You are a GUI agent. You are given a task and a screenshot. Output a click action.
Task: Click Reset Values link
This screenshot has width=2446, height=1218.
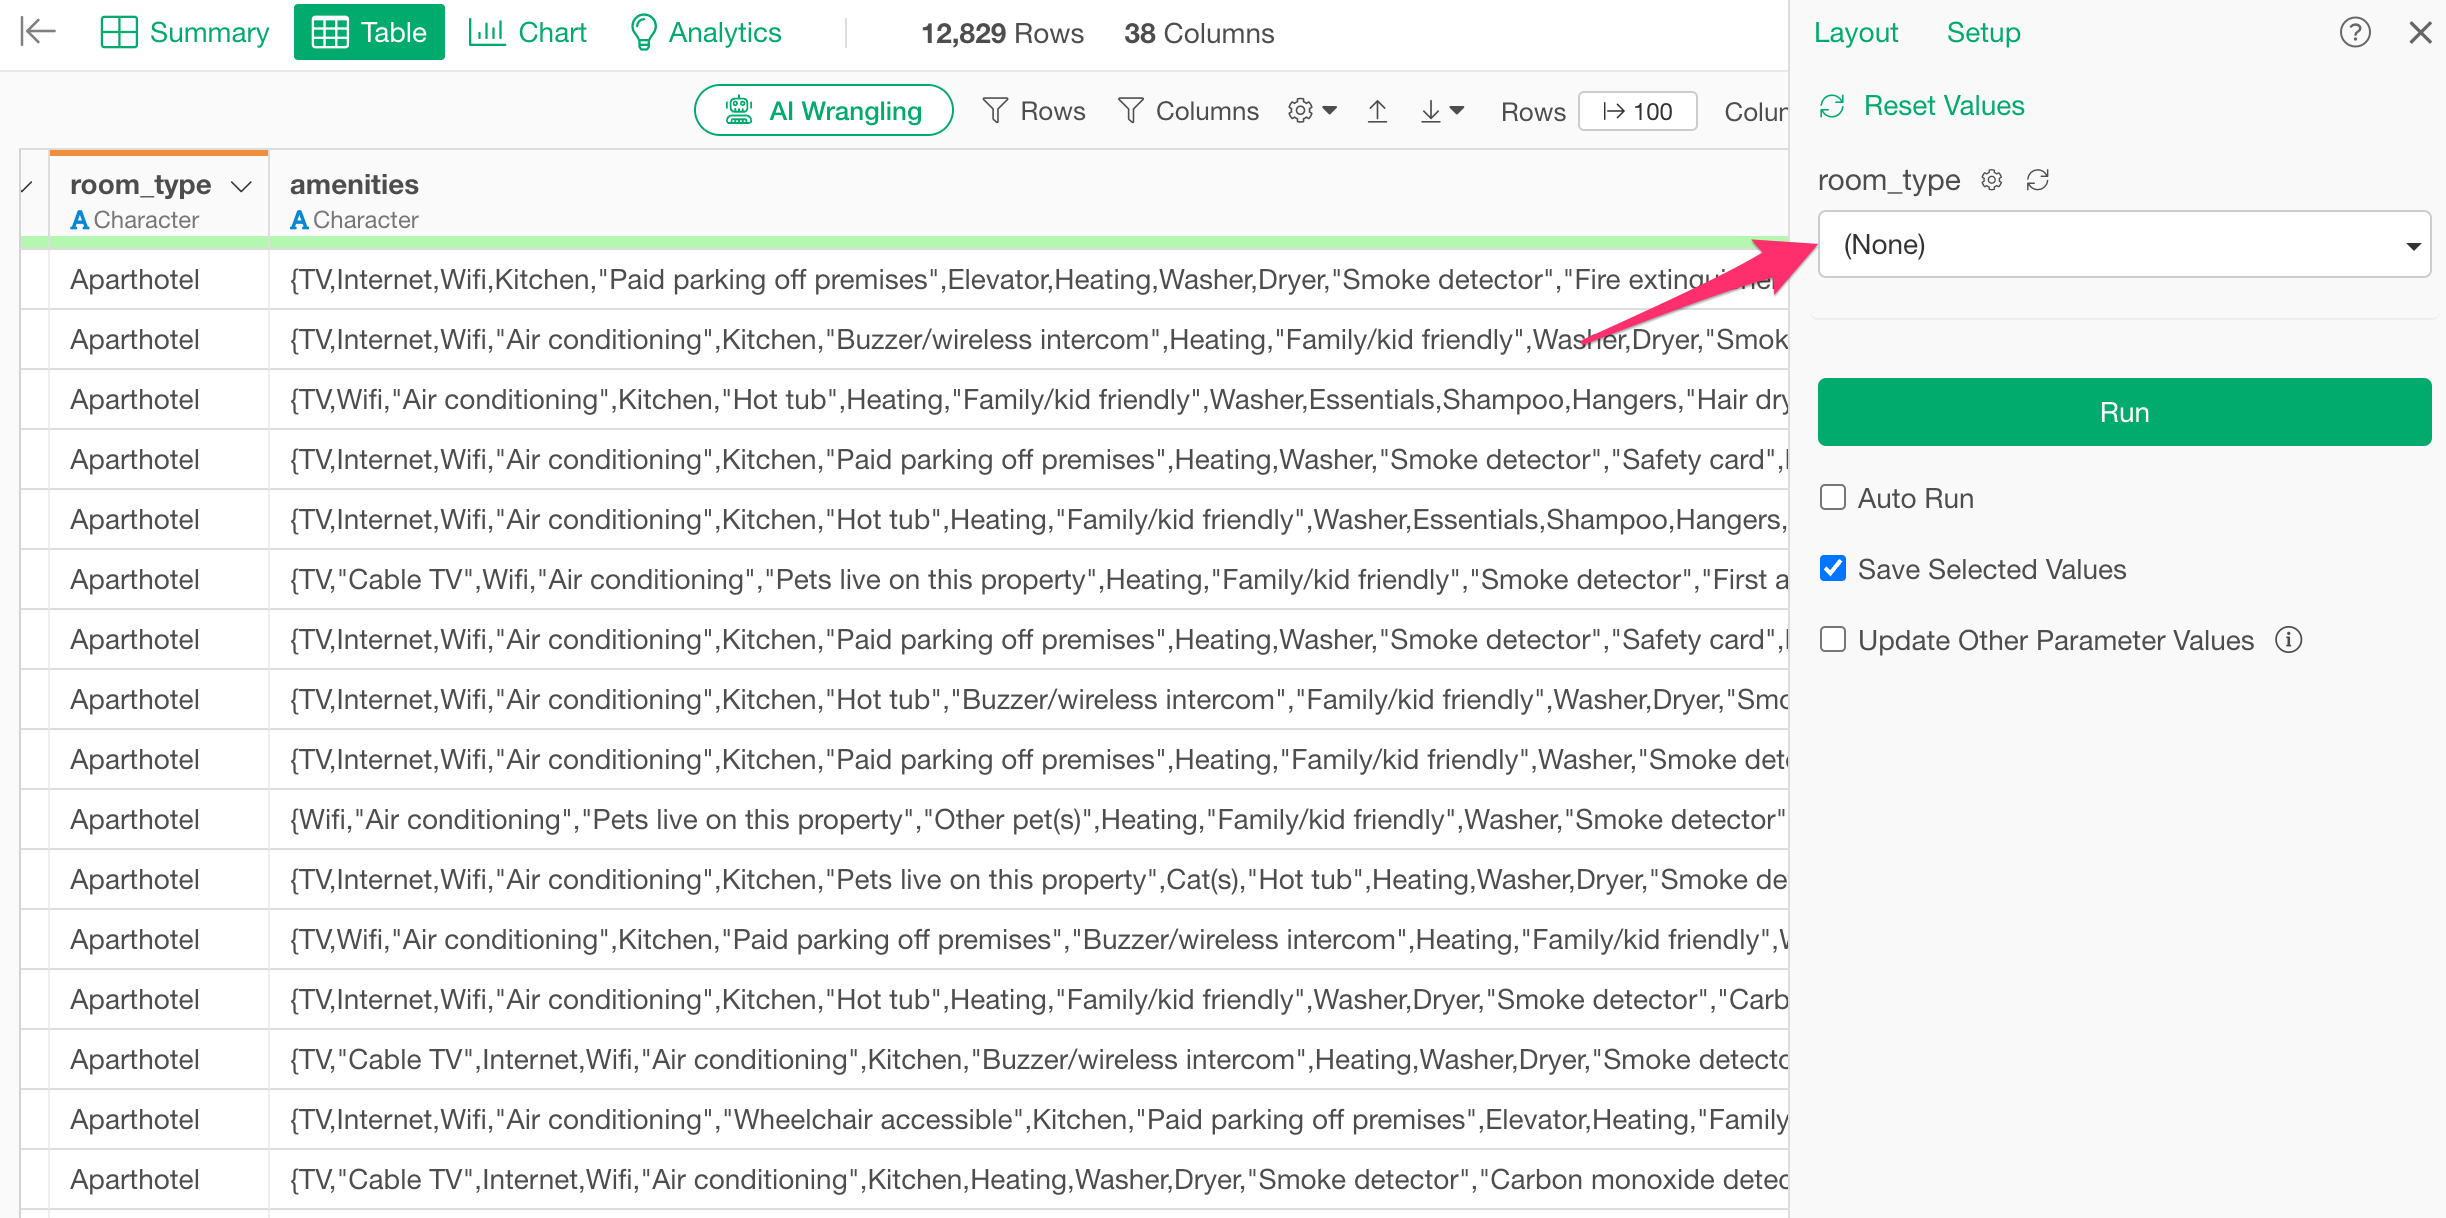[1943, 106]
